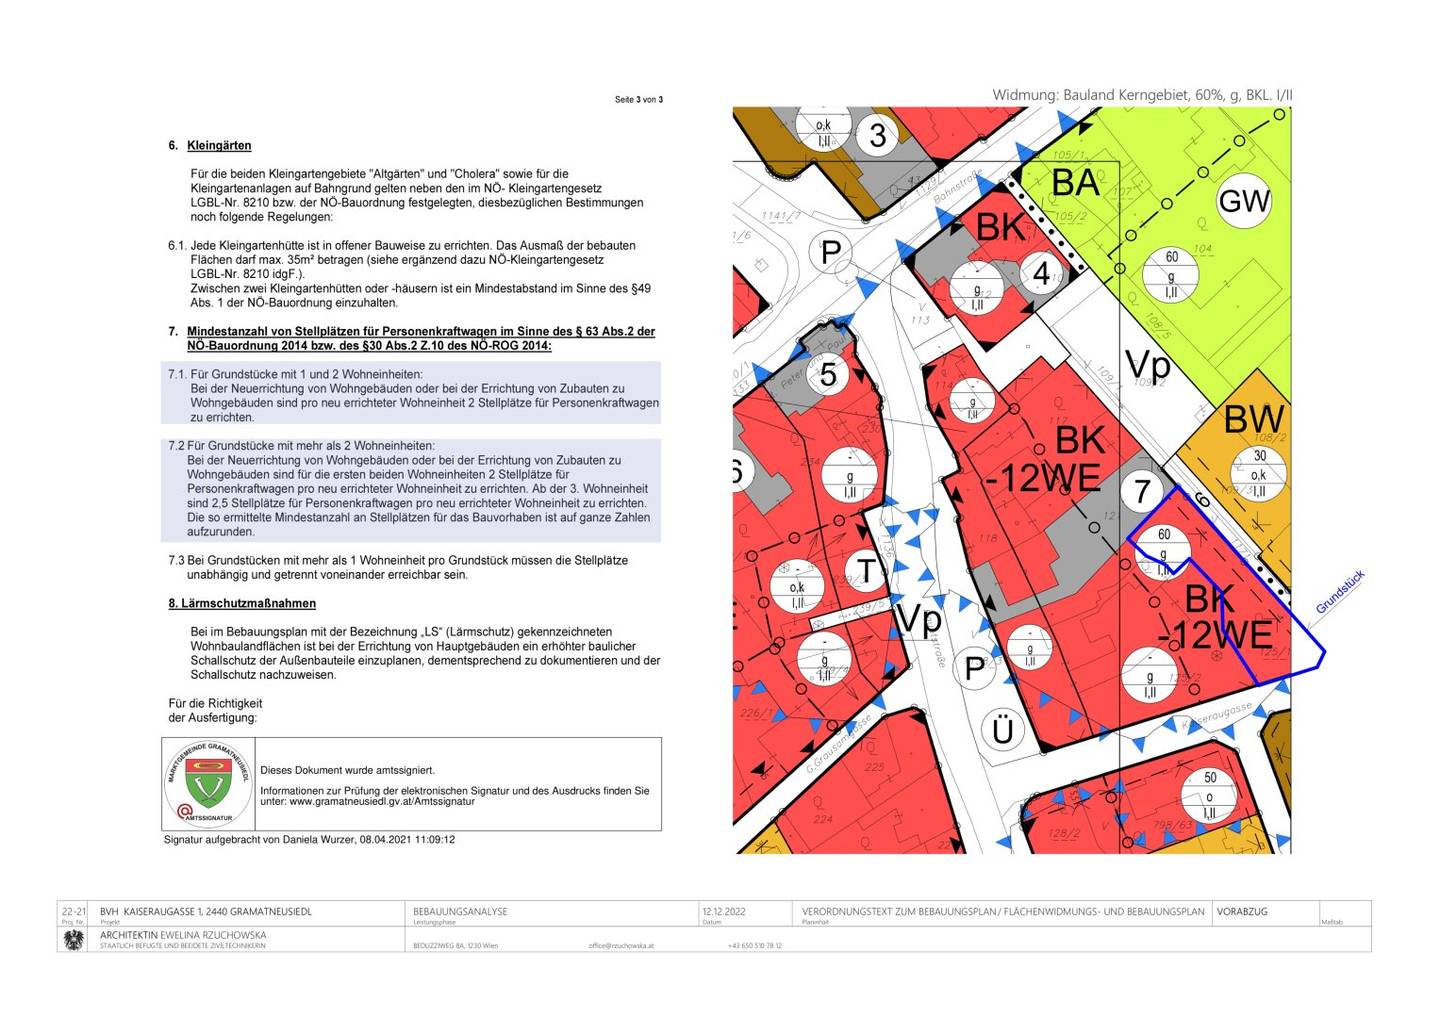This screenshot has height=1018, width=1440.
Task: Click the parking P circle left of BK 4
Action: [830, 252]
